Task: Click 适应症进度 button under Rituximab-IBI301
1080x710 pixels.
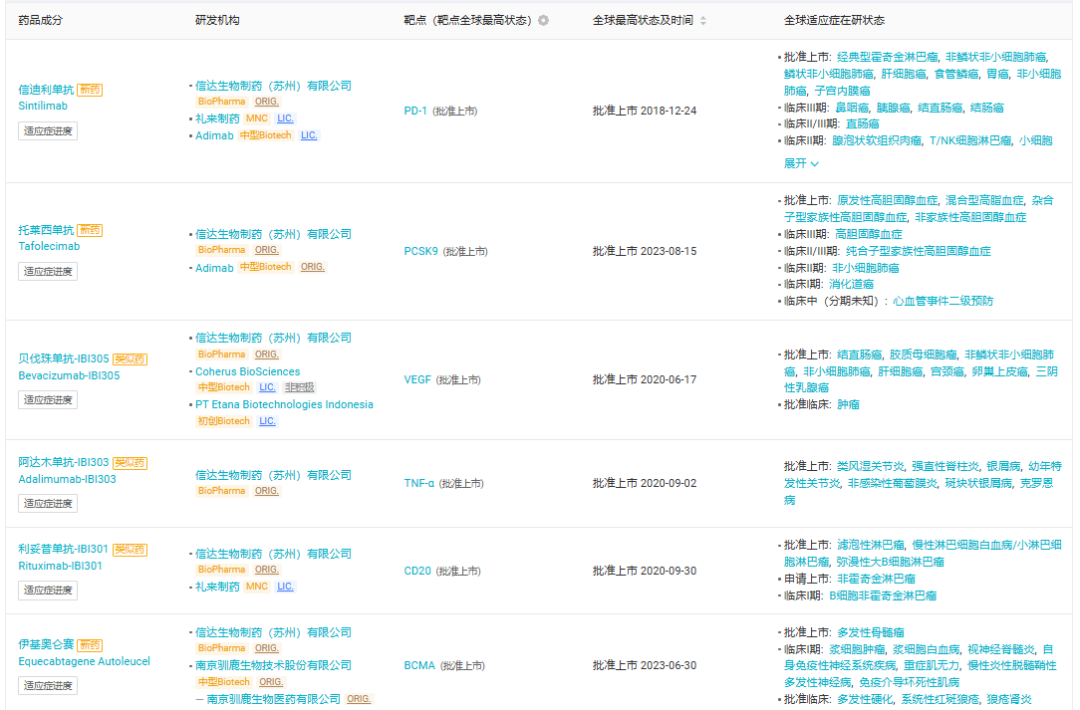Action: pos(48,590)
